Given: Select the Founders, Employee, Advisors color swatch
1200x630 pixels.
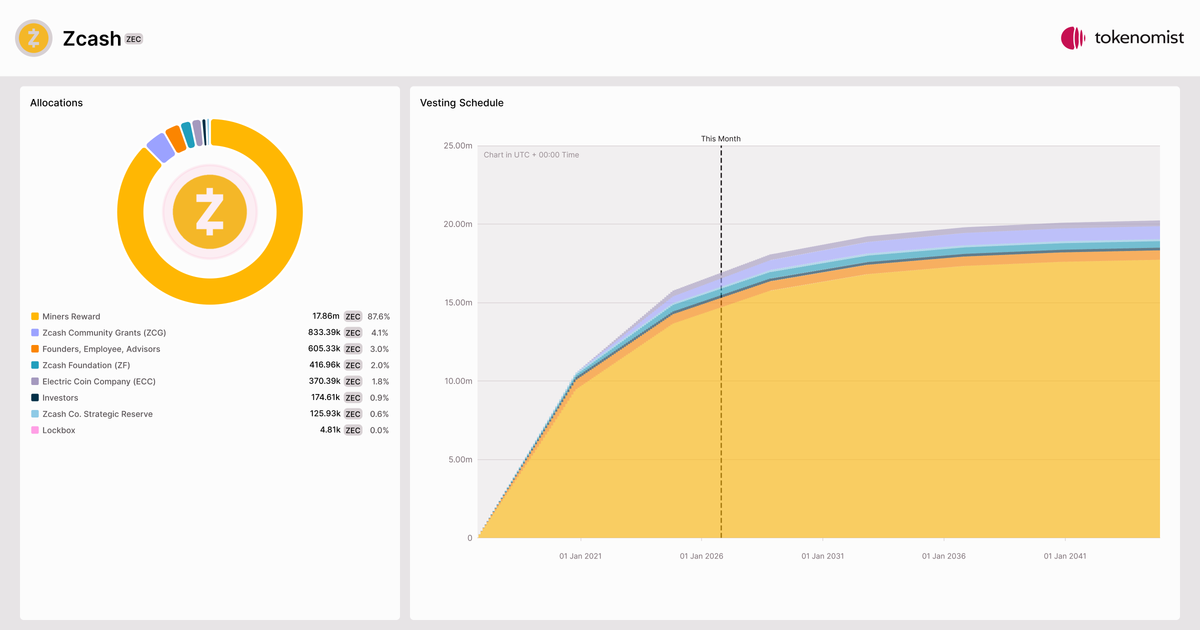Looking at the screenshot, I should (x=35, y=349).
